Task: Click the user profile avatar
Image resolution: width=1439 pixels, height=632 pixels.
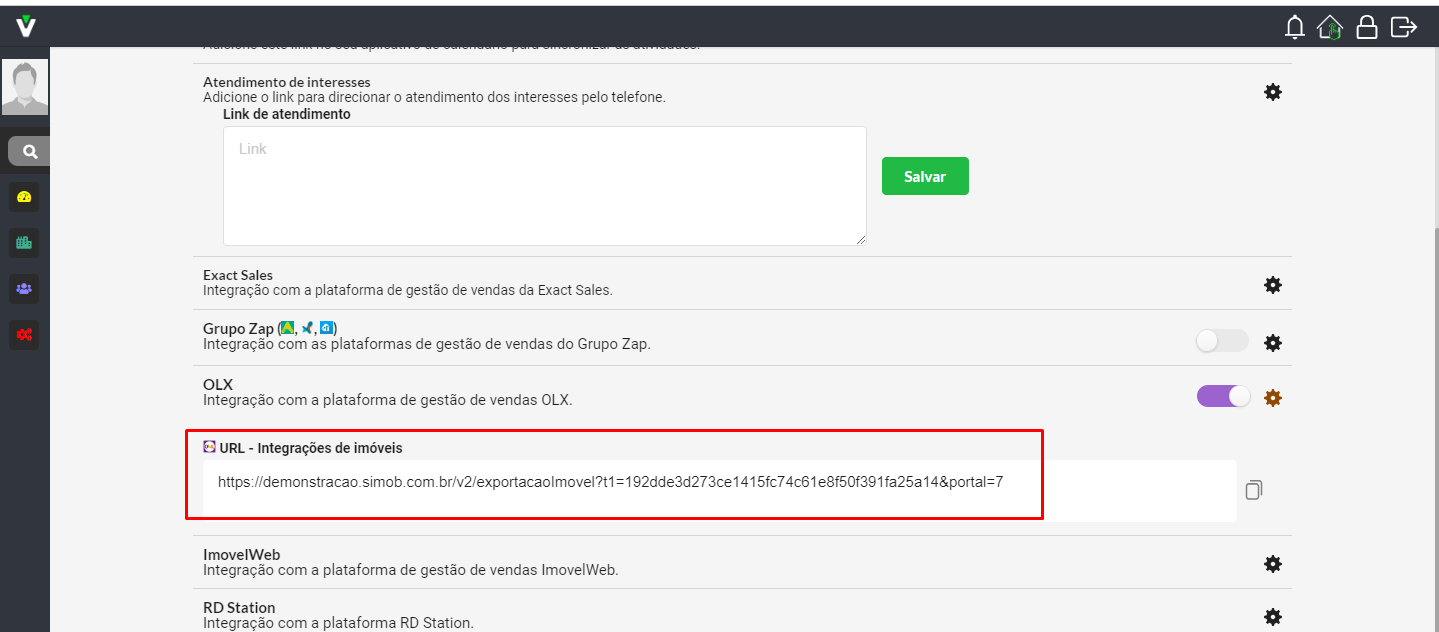Action: 25,87
